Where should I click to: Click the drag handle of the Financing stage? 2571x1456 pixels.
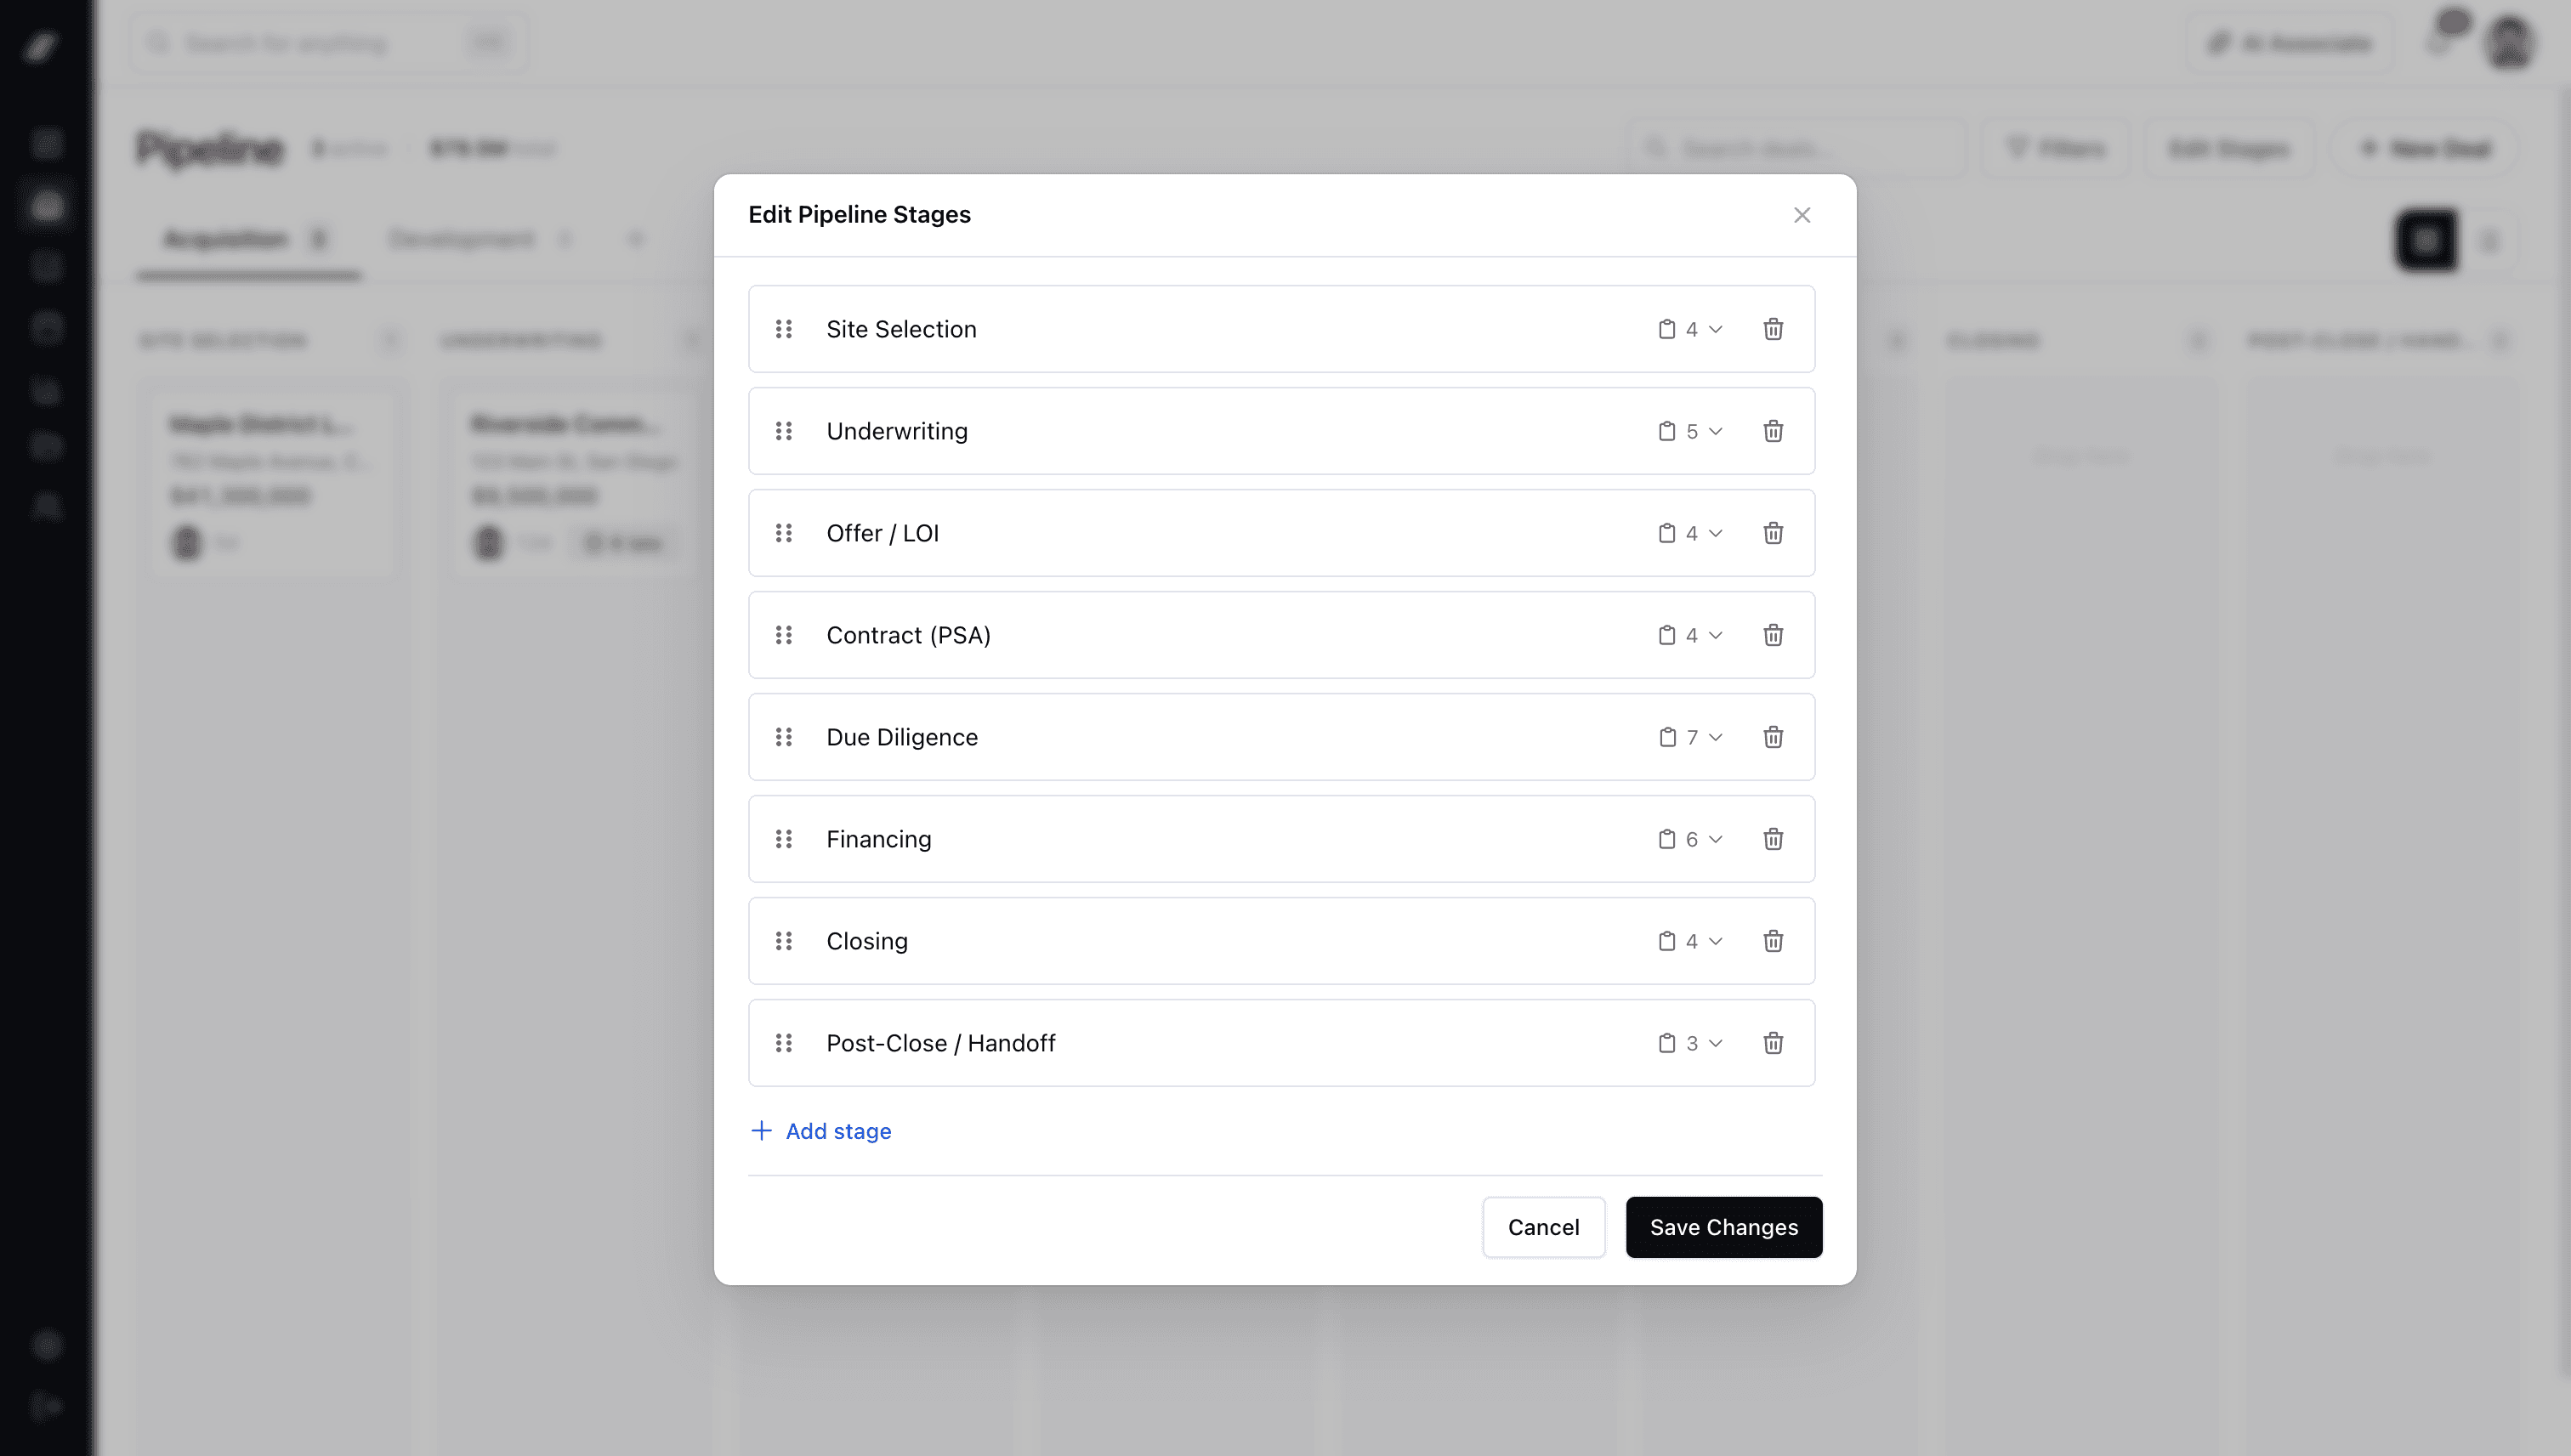coord(784,839)
